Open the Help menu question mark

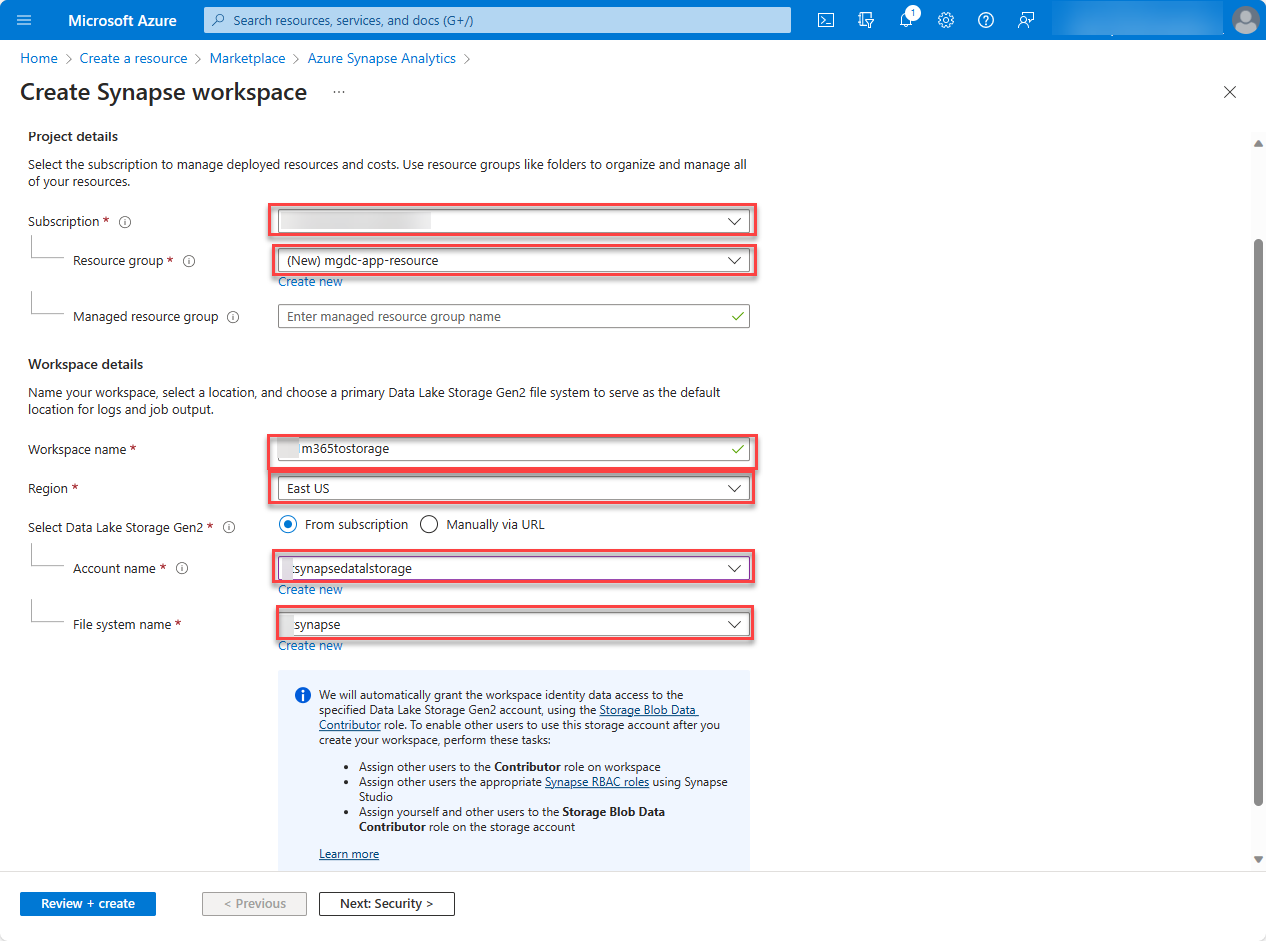pos(986,20)
